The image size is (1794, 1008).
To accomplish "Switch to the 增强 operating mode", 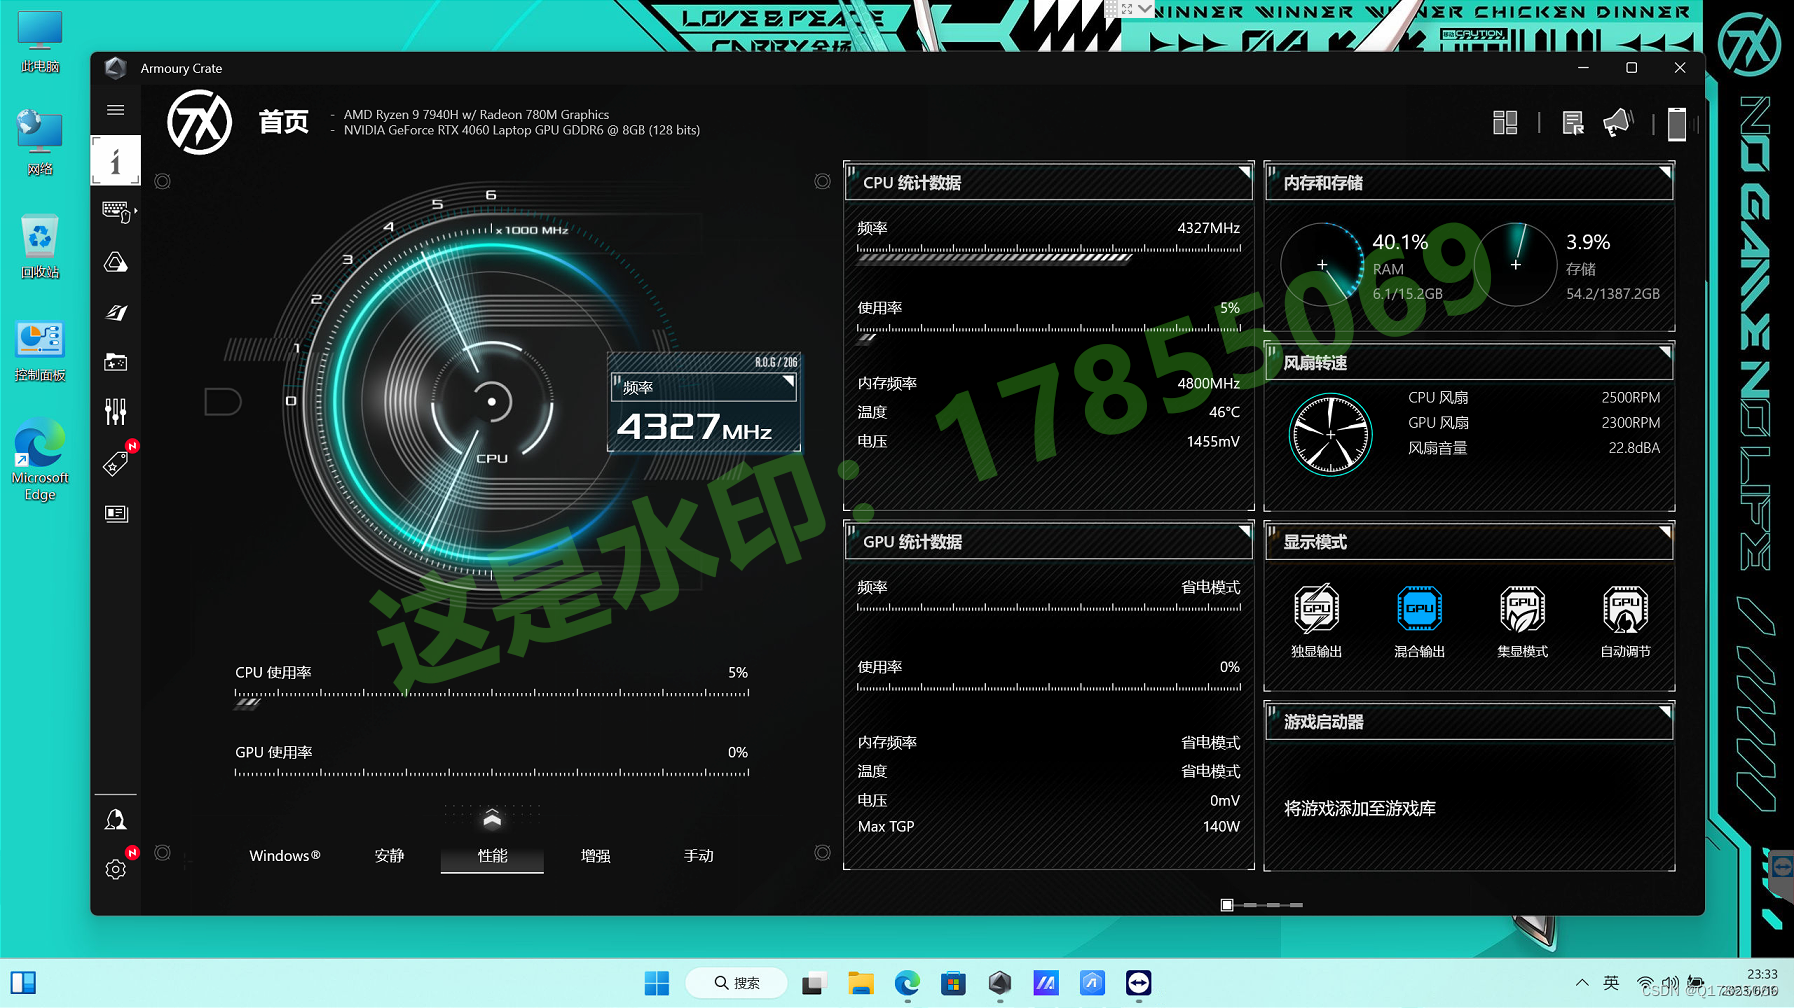I will tap(595, 856).
